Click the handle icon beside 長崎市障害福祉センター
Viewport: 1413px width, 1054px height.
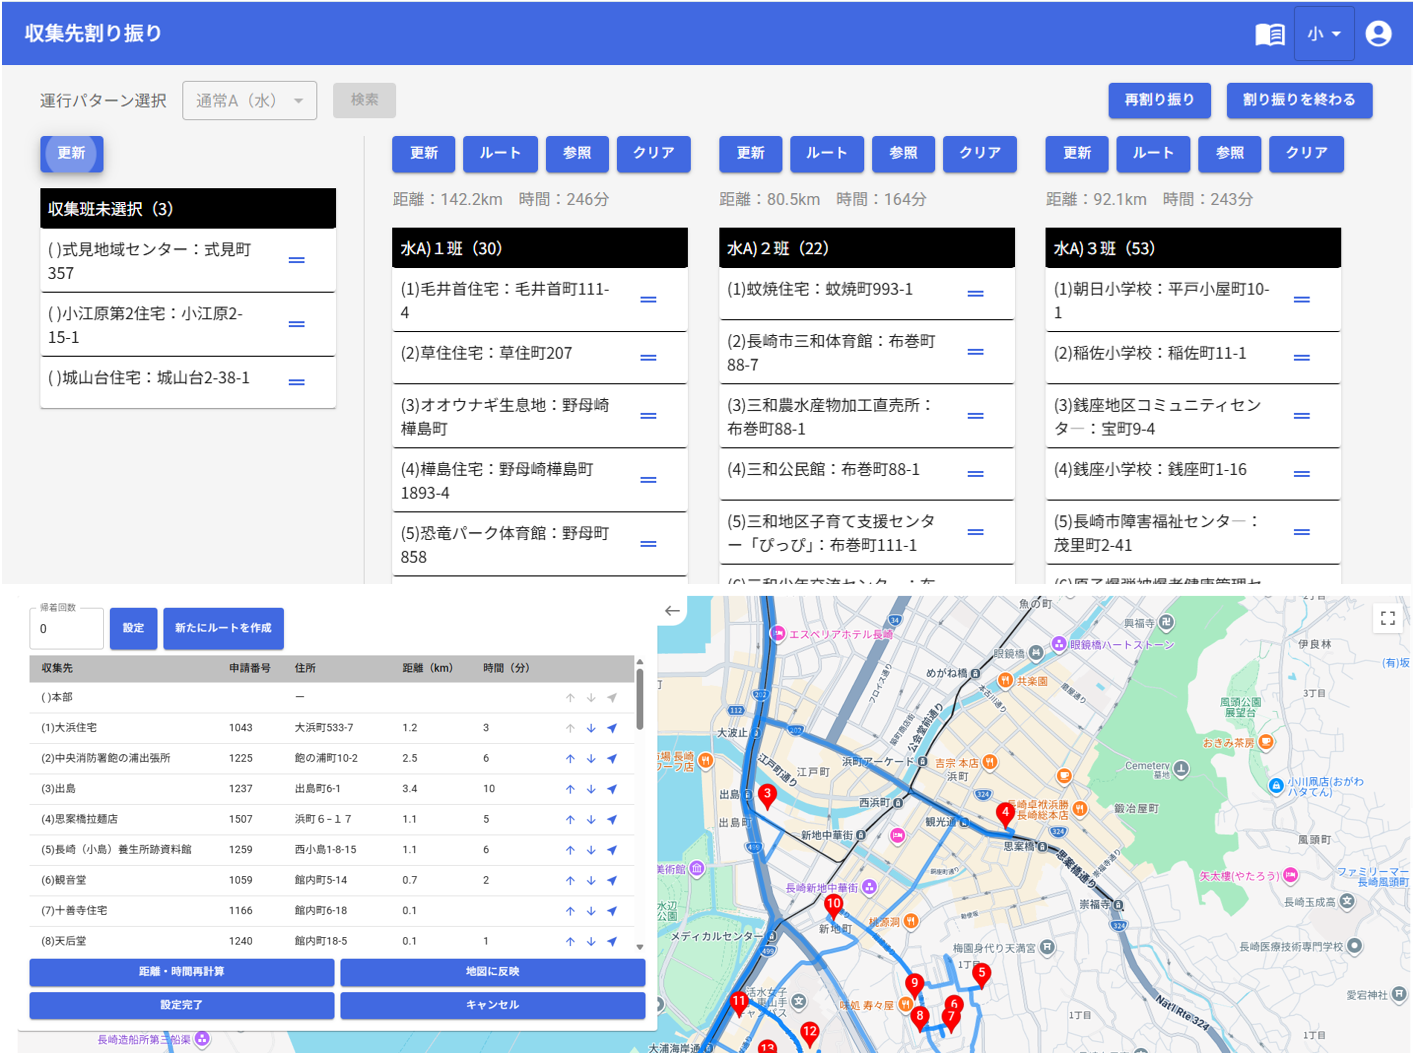(x=1302, y=532)
